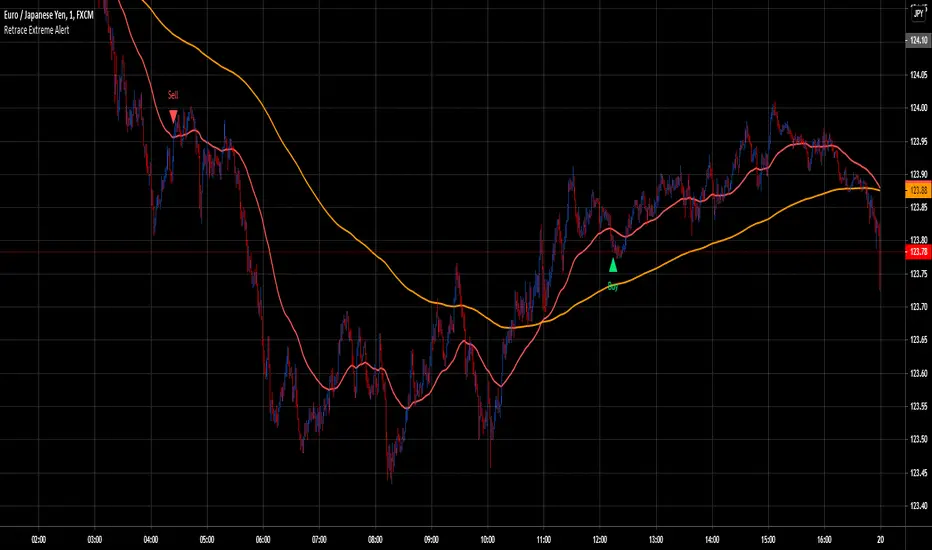Click the 20 date label on time axis

coord(880,540)
